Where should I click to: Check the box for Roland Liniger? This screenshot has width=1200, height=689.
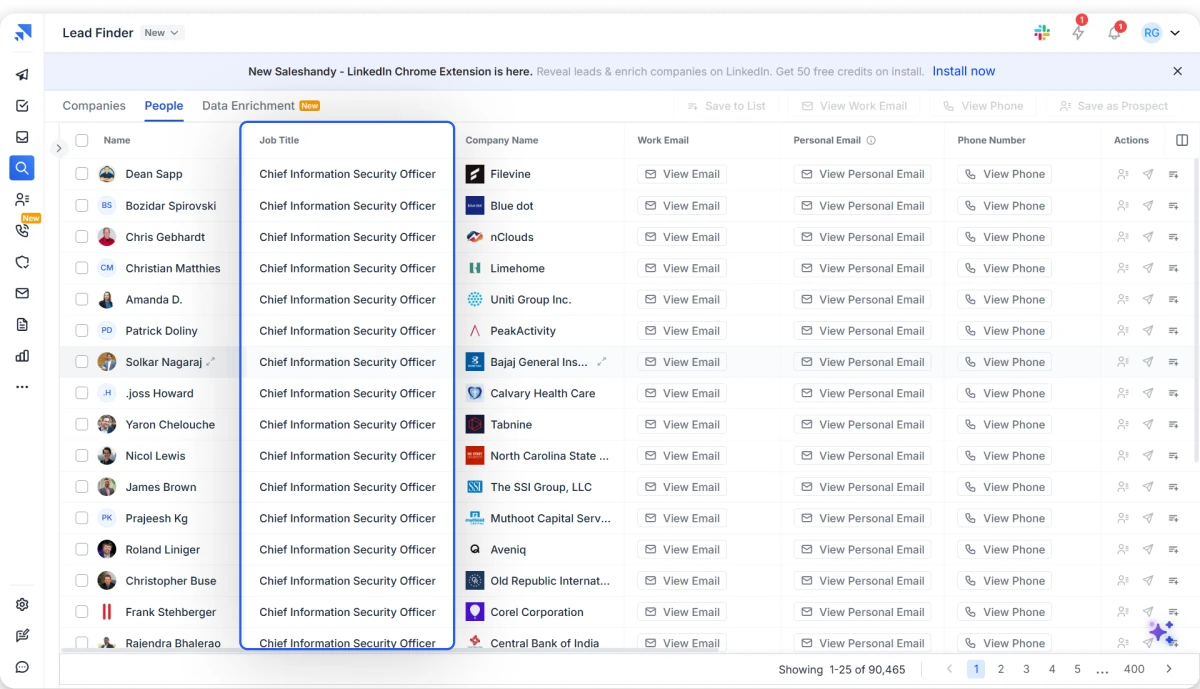tap(82, 550)
